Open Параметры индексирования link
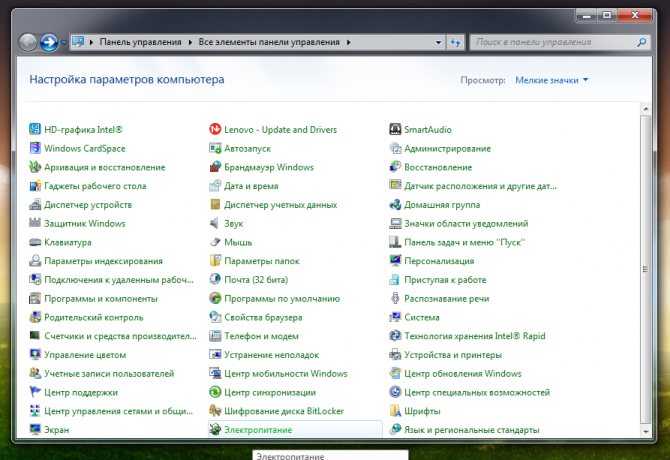 click(x=103, y=261)
